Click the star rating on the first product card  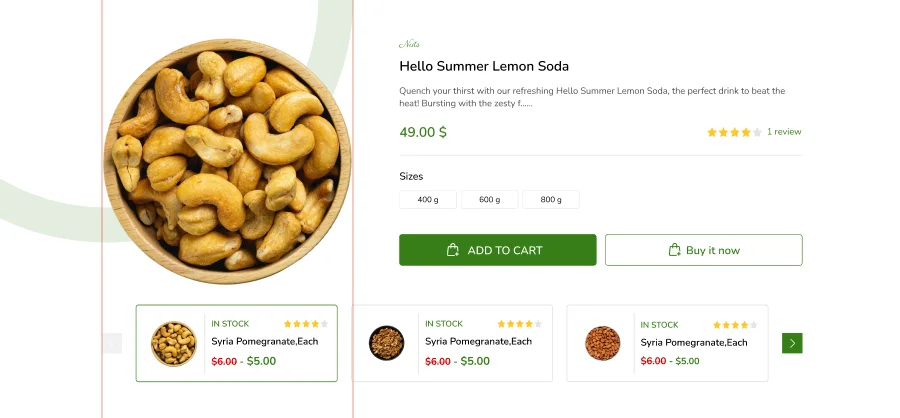[305, 324]
